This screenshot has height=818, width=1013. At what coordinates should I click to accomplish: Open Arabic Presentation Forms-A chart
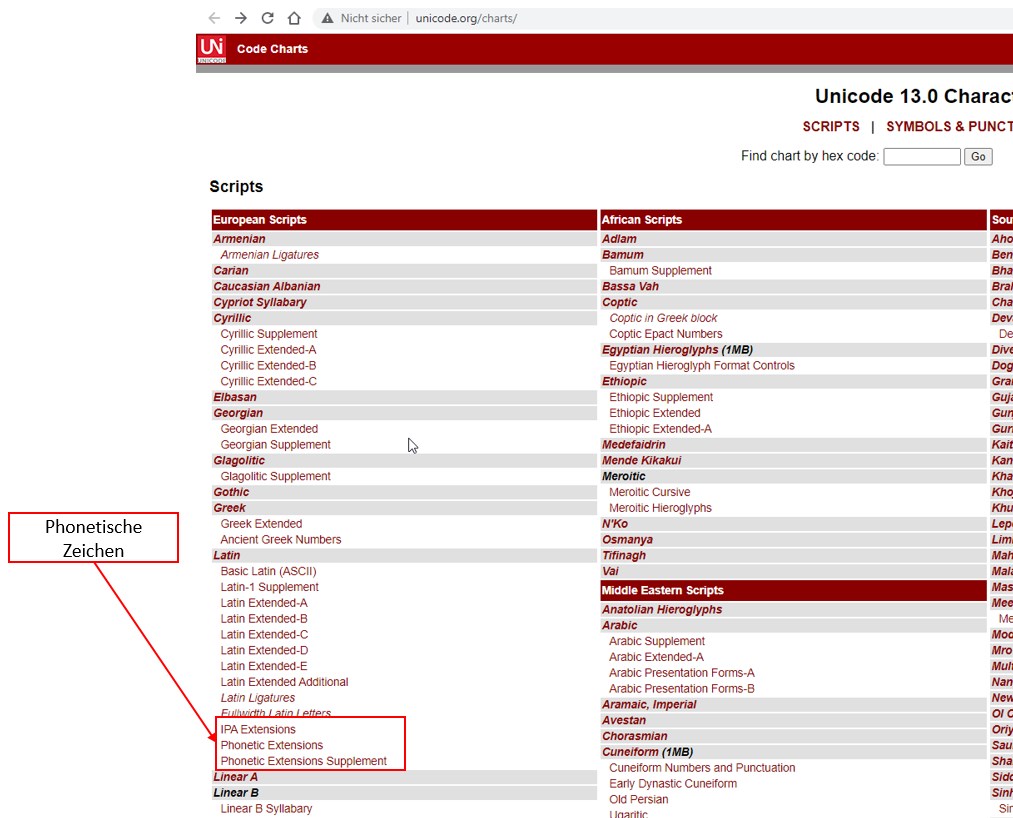coord(681,673)
